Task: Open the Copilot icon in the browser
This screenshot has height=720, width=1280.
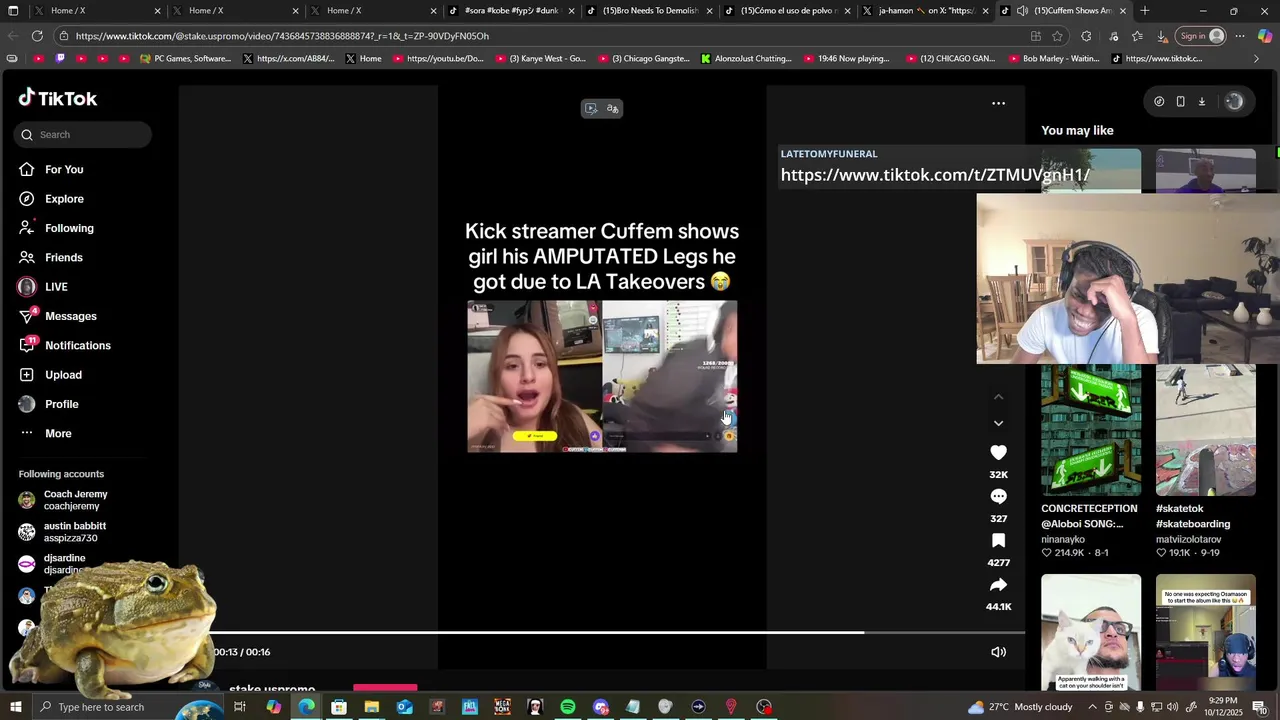Action: click(x=1265, y=36)
